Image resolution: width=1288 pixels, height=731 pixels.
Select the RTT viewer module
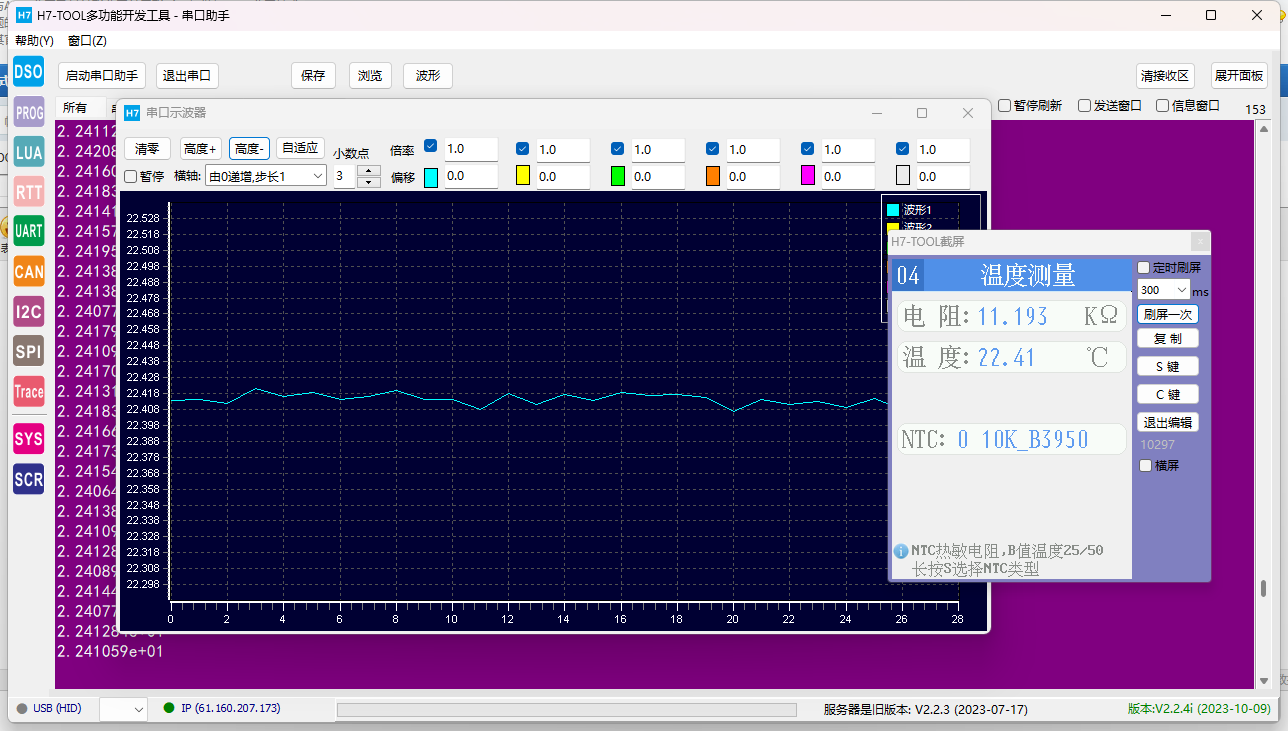pos(29,192)
